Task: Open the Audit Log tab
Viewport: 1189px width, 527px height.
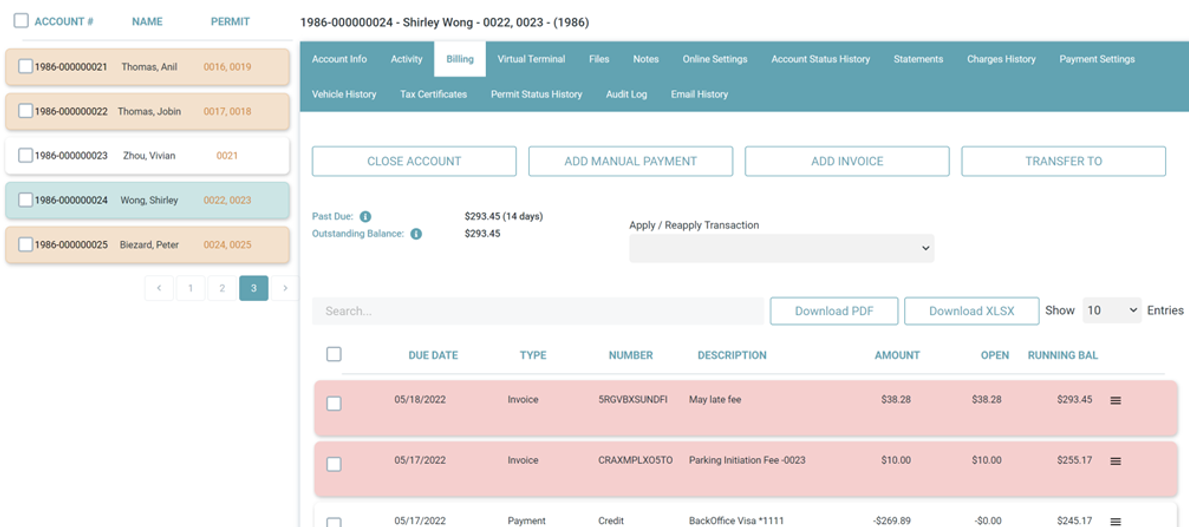Action: coord(626,95)
